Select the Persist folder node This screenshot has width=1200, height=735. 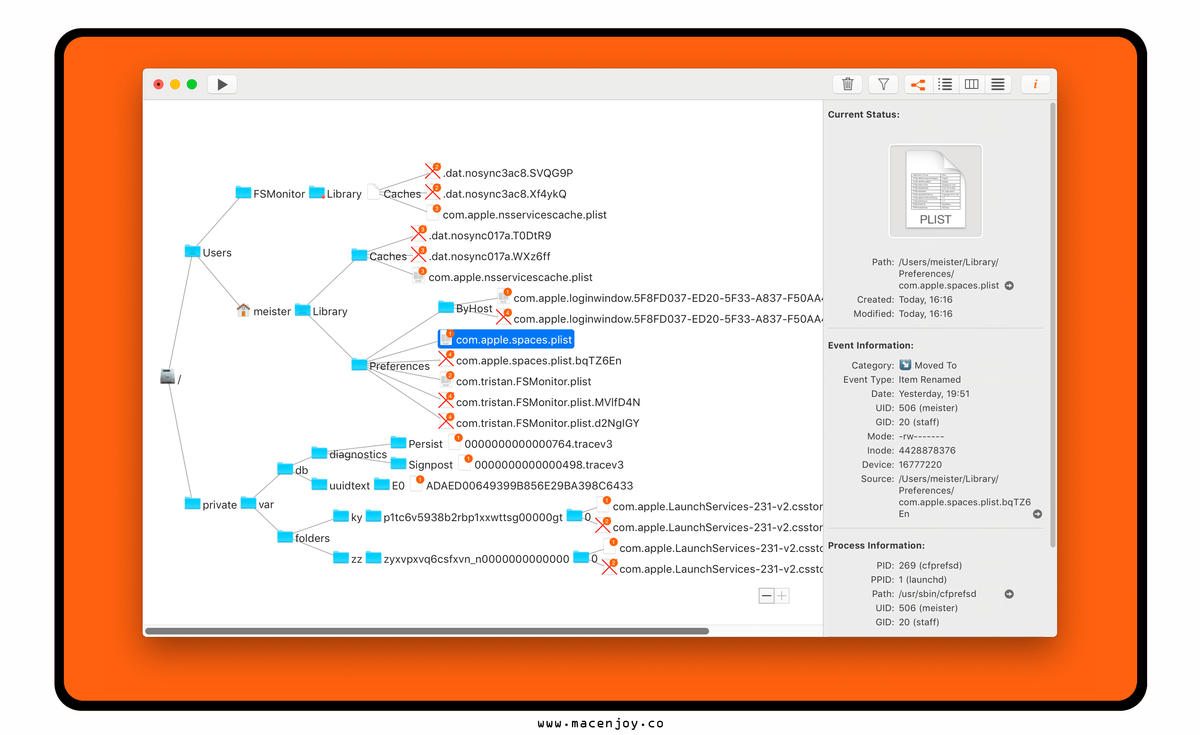click(x=417, y=443)
